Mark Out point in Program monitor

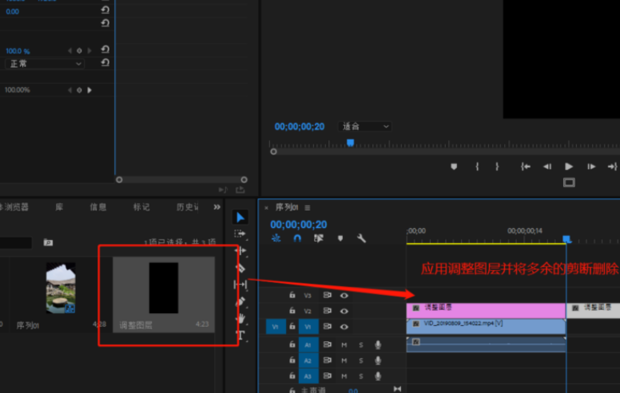[x=497, y=166]
